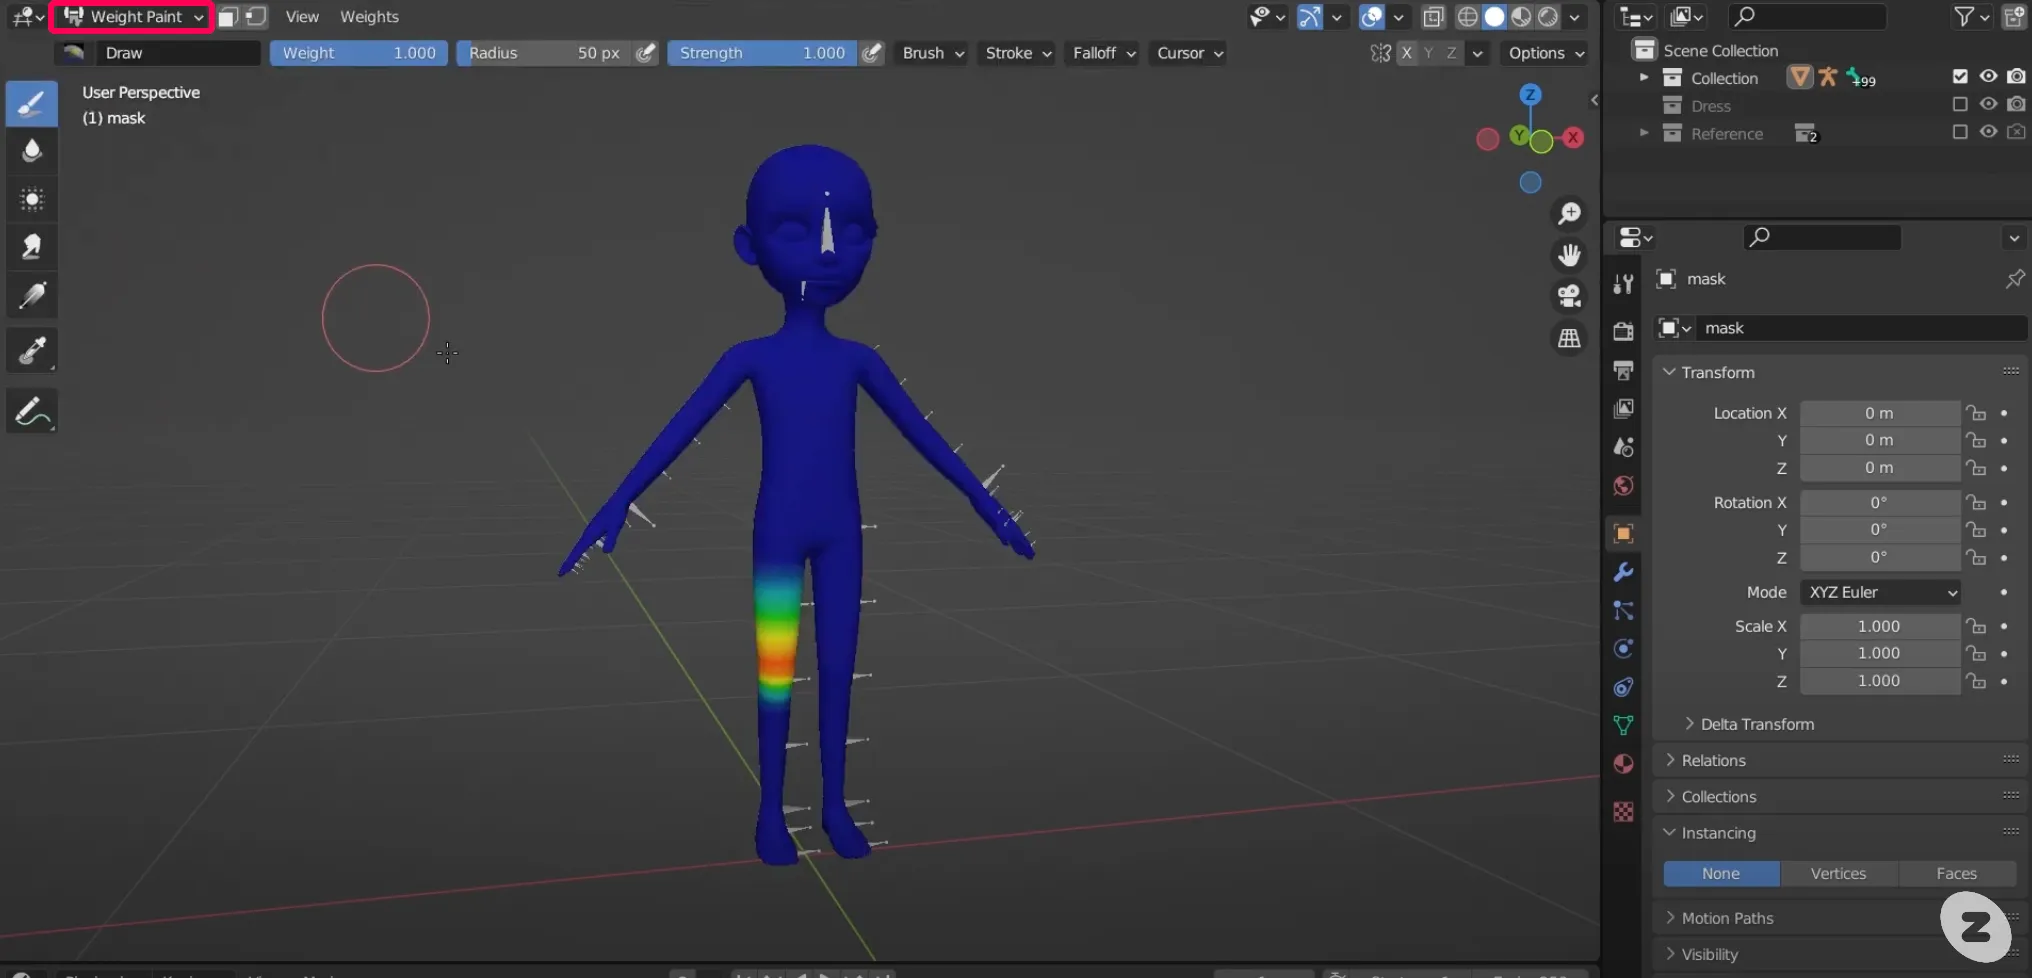
Task: Click the viewport zoom magnifier gizmo
Action: click(x=1569, y=213)
